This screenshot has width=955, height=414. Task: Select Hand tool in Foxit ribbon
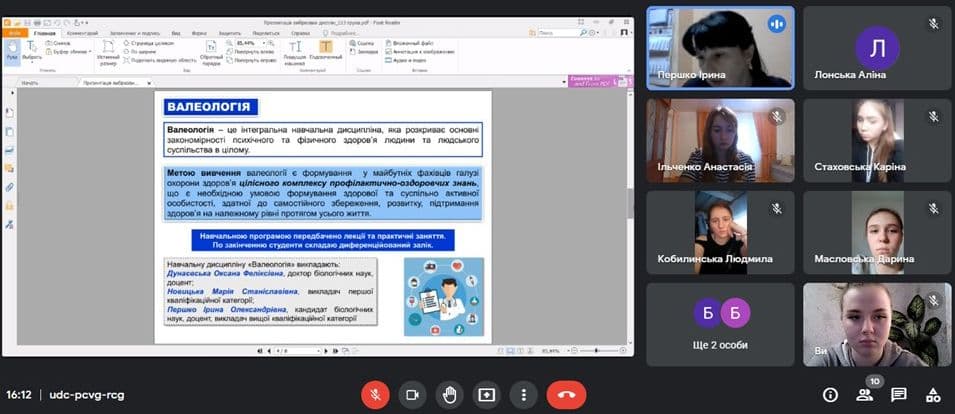click(12, 52)
